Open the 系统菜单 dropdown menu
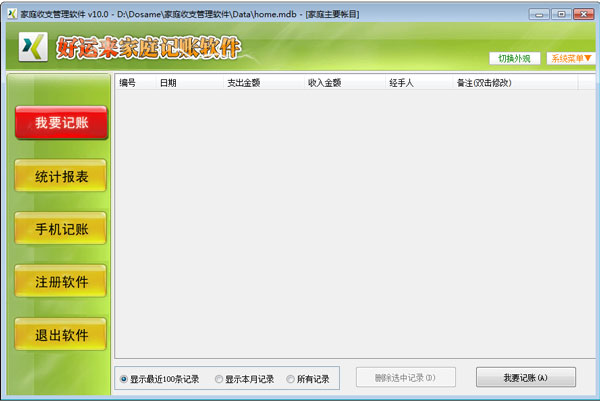Image resolution: width=600 pixels, height=401 pixels. 570,58
